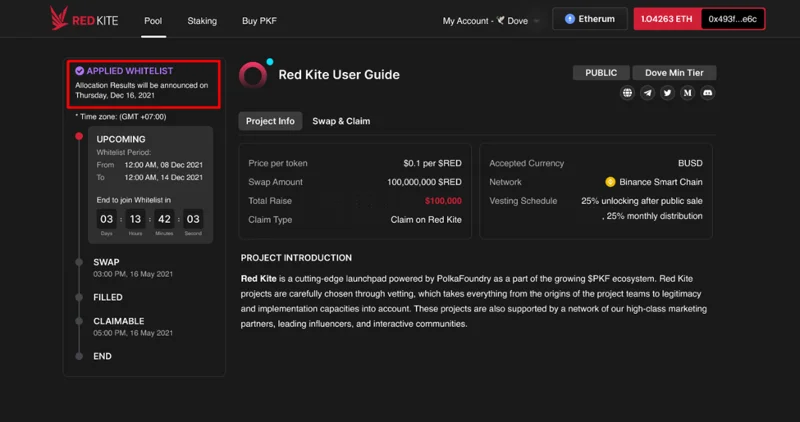
Task: Open the Telegram icon link
Action: (x=647, y=93)
